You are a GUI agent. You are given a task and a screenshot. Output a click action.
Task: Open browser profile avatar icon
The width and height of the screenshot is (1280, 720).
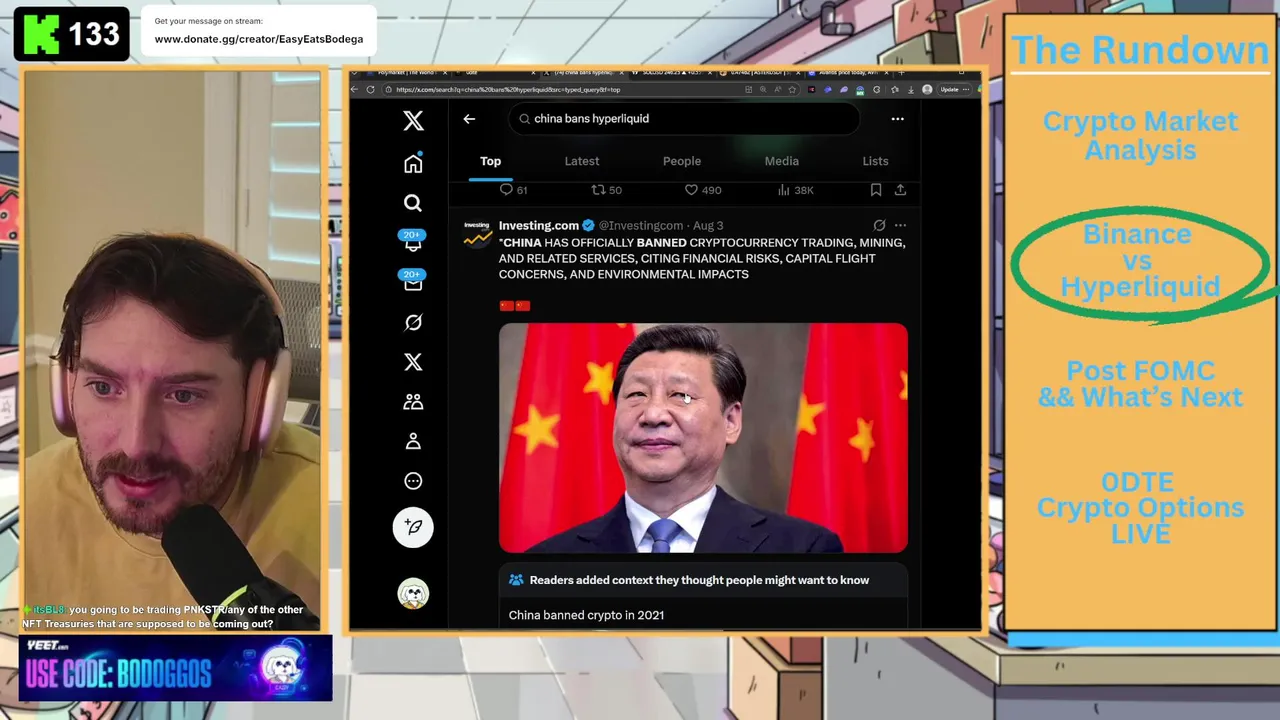pyautogui.click(x=927, y=90)
